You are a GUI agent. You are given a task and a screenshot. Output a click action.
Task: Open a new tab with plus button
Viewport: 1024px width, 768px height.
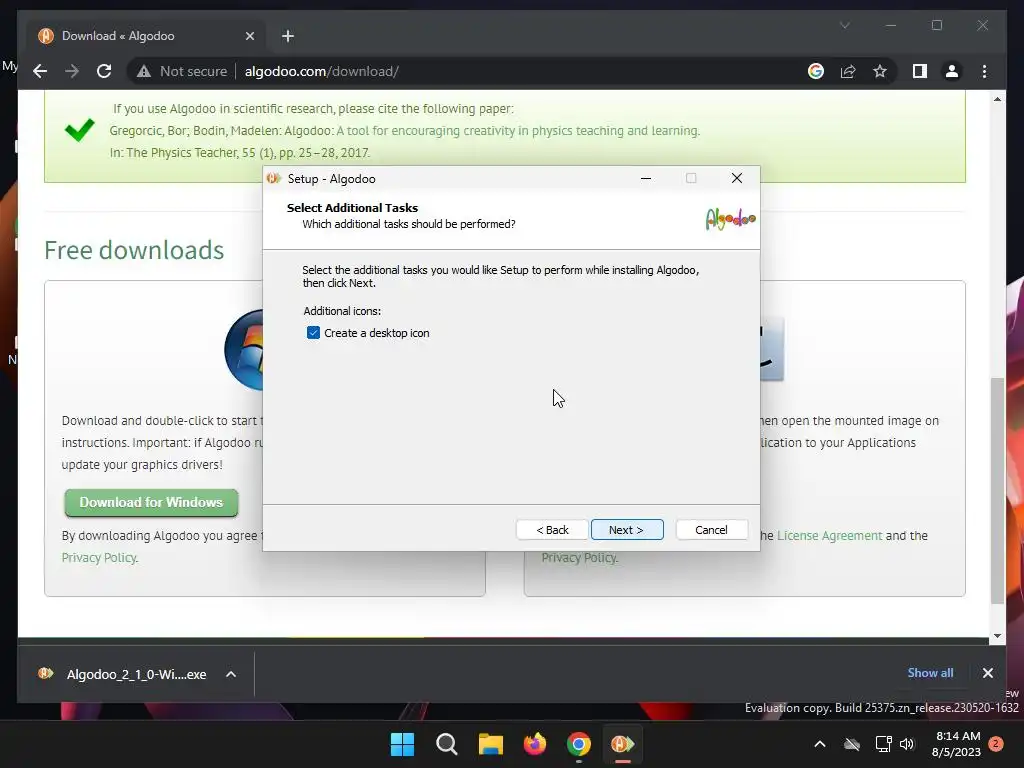pyautogui.click(x=288, y=36)
